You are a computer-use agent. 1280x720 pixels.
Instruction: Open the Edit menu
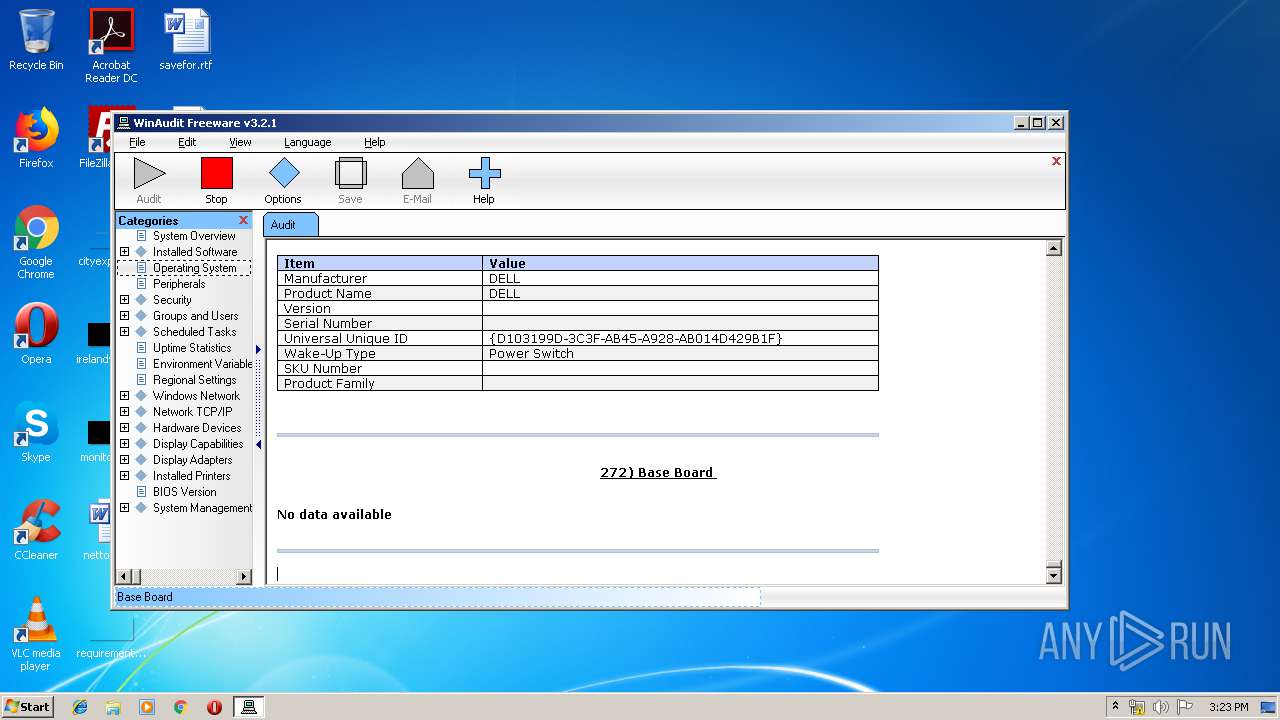tap(187, 142)
